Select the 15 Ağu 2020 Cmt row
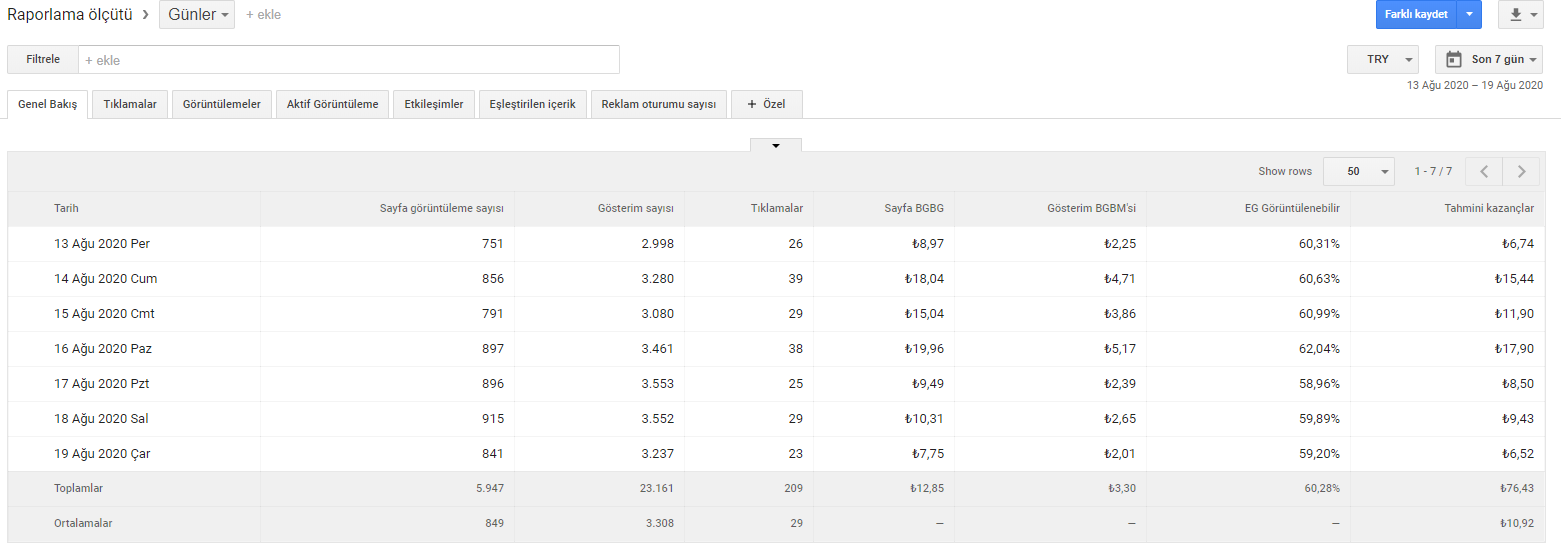Image resolution: width=1561 pixels, height=554 pixels. tap(775, 313)
